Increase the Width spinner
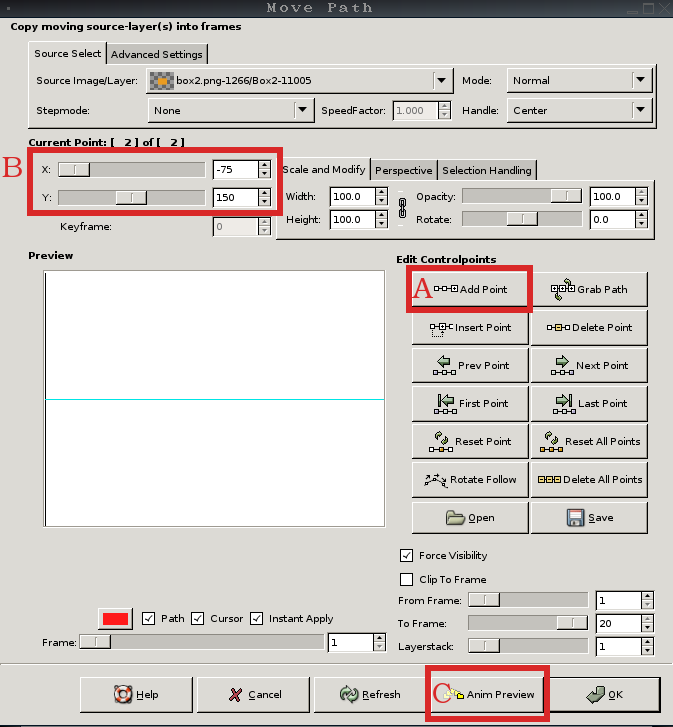673x727 pixels. [x=381, y=192]
